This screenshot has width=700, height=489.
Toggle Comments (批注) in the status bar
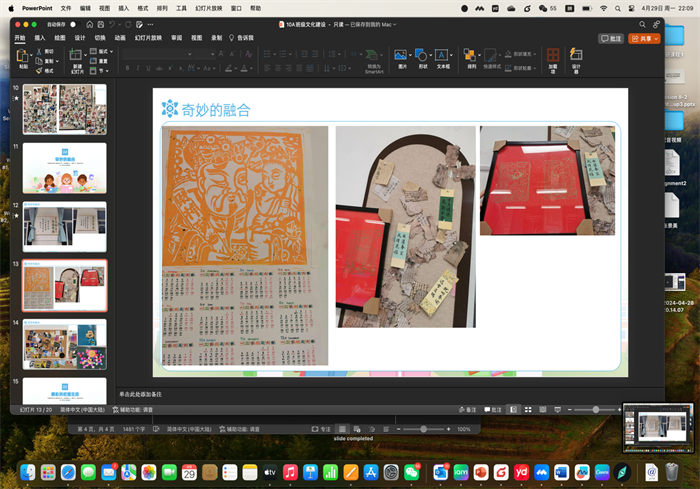coord(493,410)
